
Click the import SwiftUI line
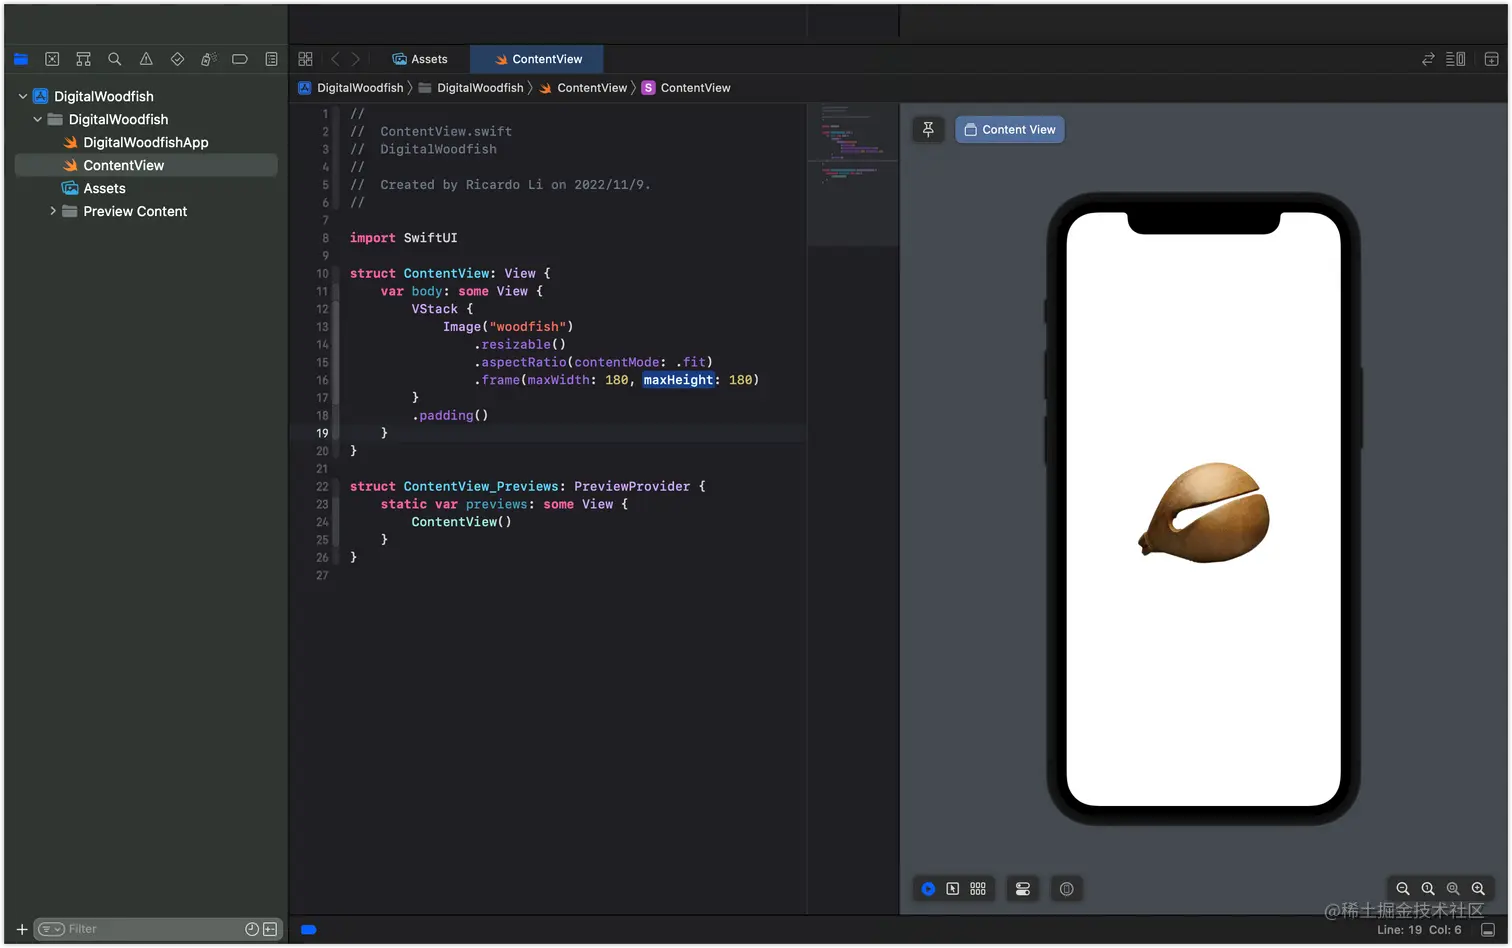coord(404,238)
